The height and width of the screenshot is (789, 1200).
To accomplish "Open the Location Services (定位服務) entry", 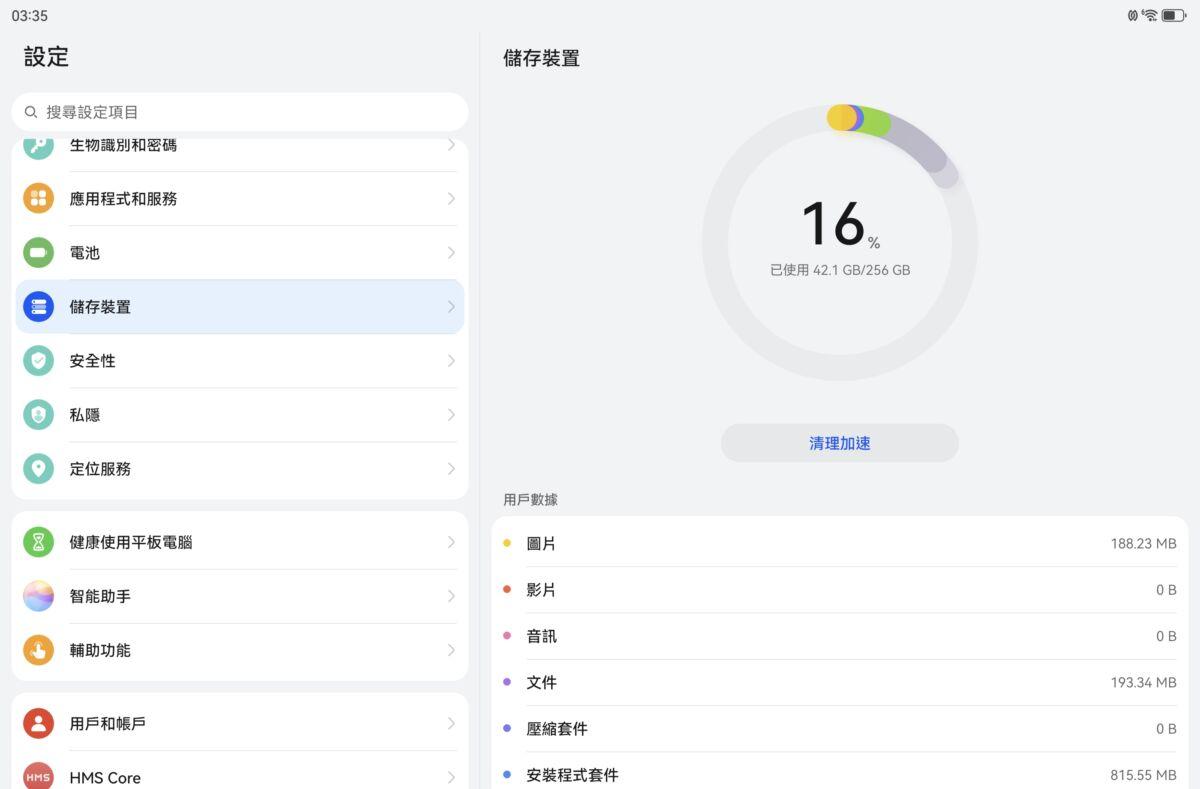I will pyautogui.click(x=240, y=469).
